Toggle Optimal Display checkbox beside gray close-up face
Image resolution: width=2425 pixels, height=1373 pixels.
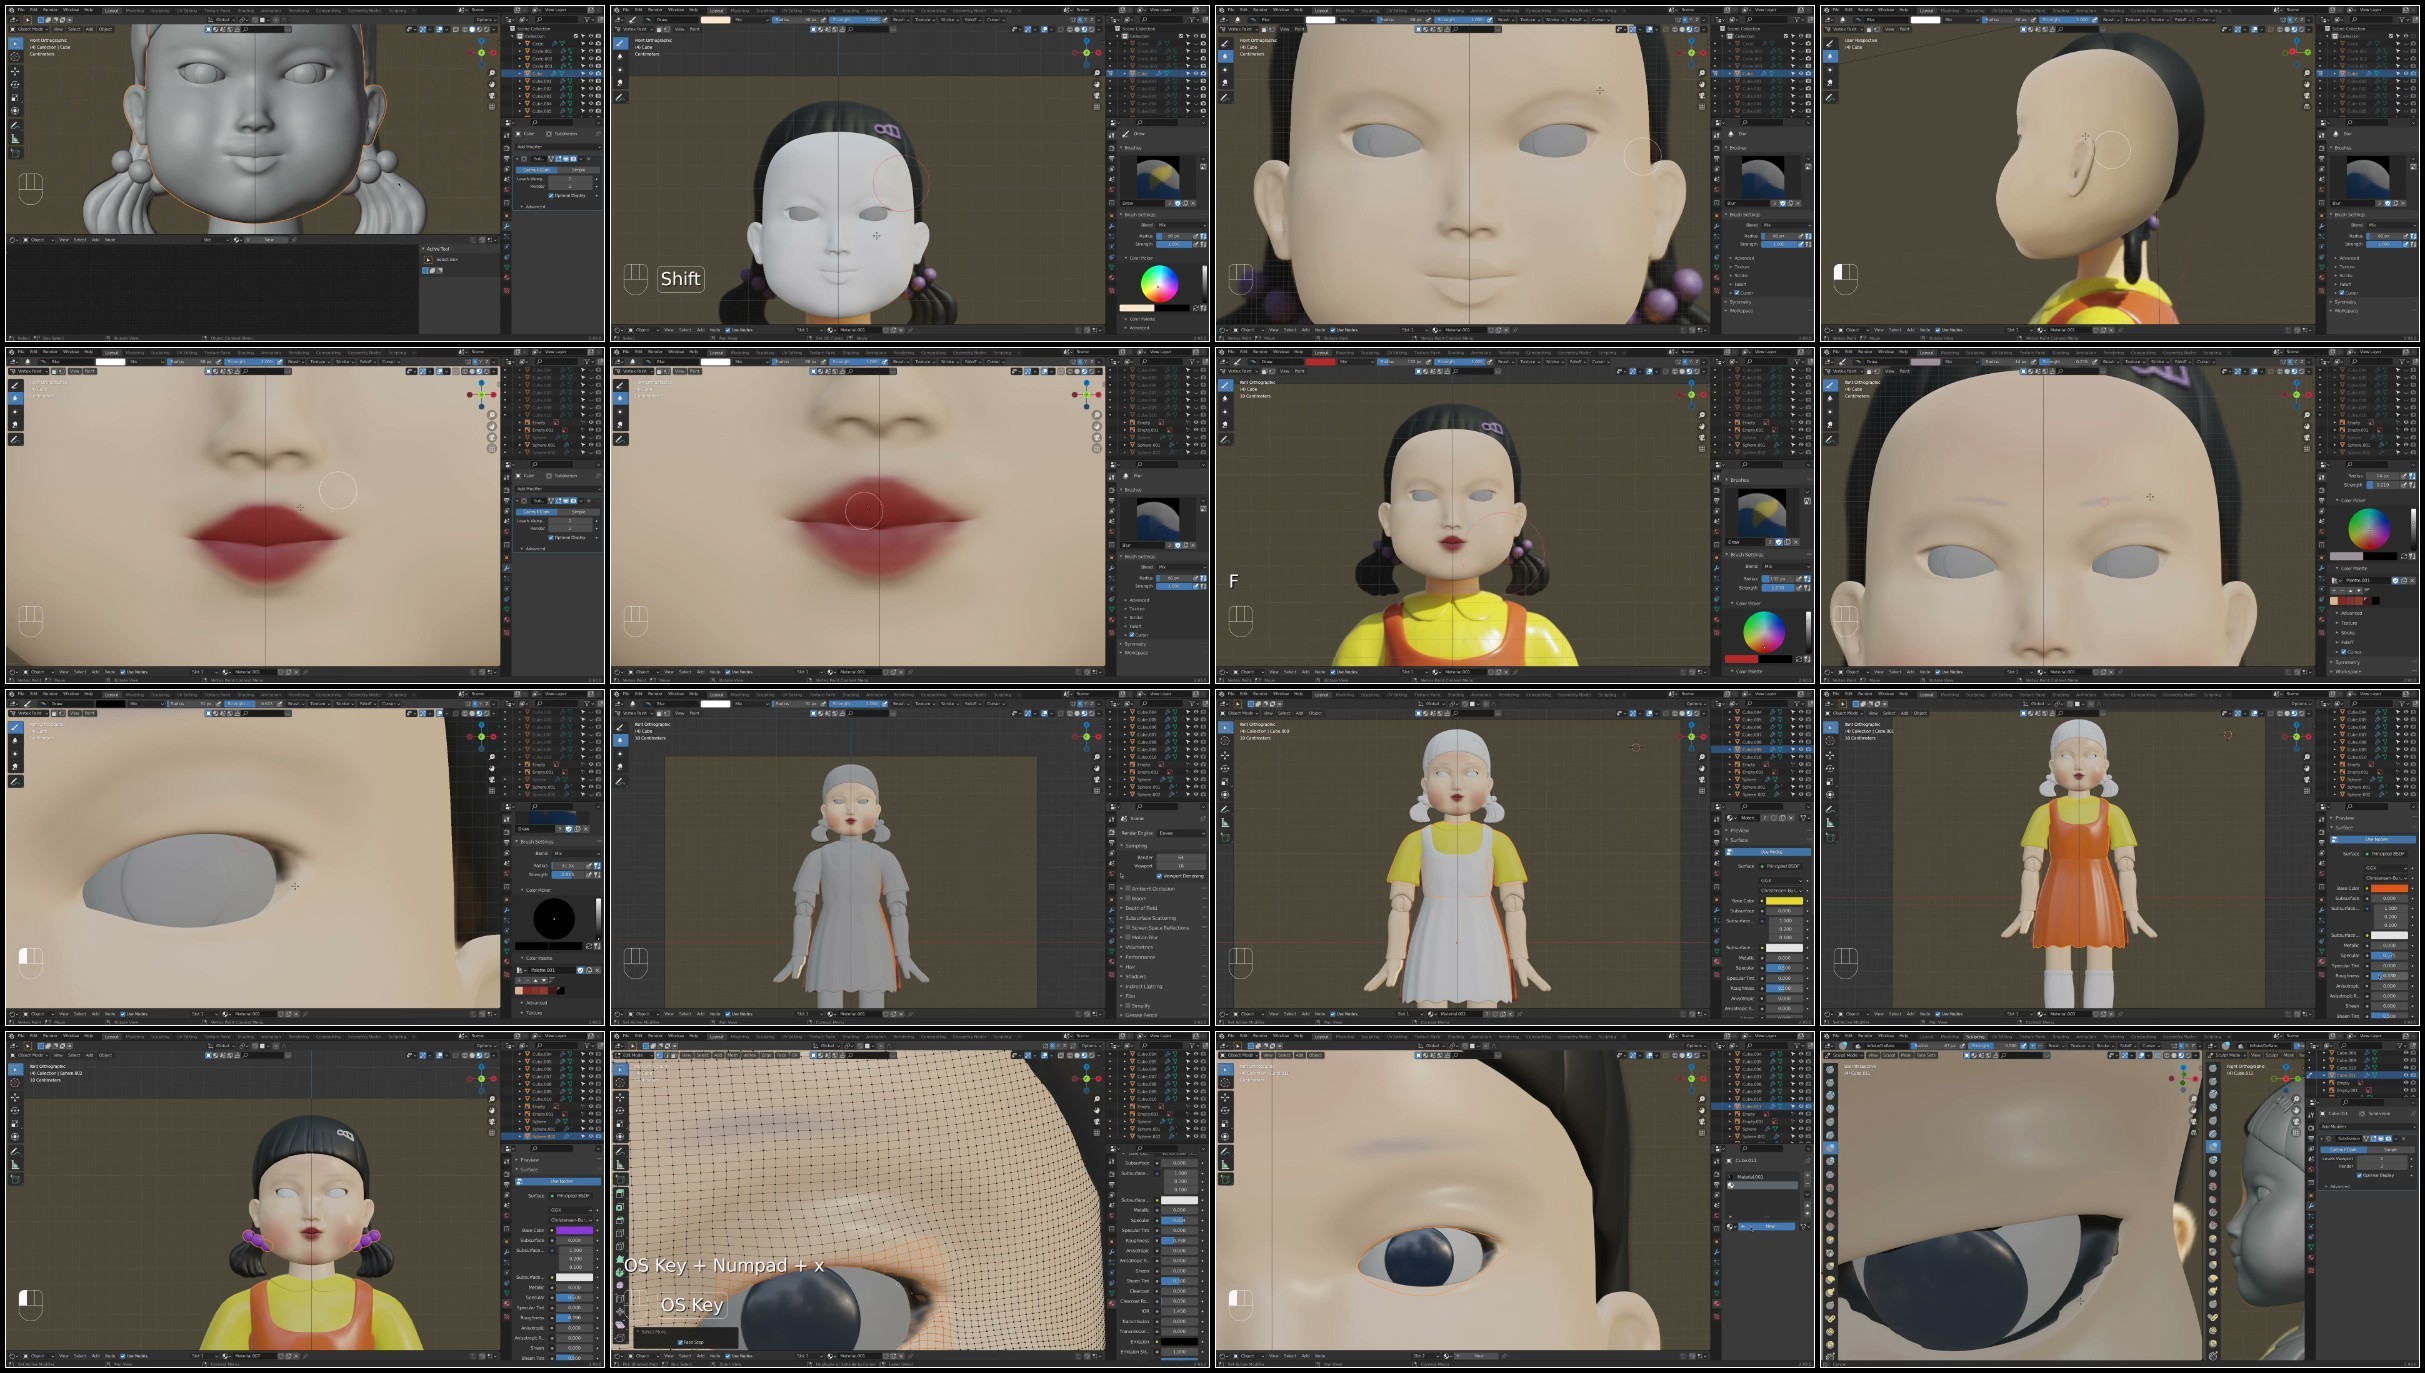point(551,195)
